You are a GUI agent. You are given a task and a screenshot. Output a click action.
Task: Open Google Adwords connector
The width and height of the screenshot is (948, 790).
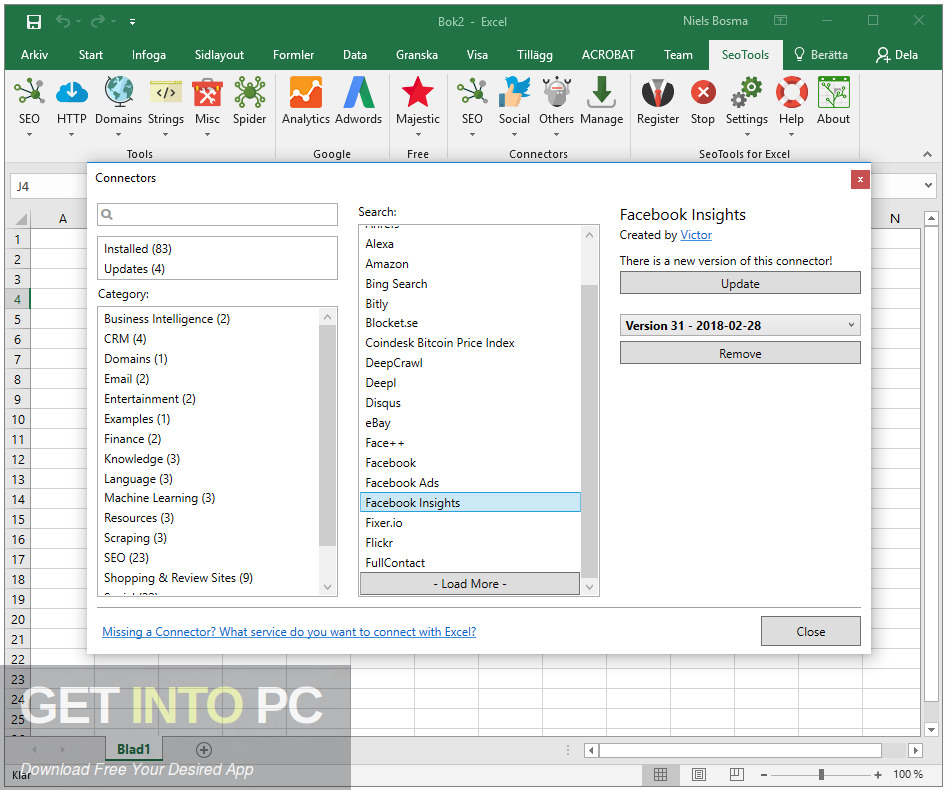point(359,102)
